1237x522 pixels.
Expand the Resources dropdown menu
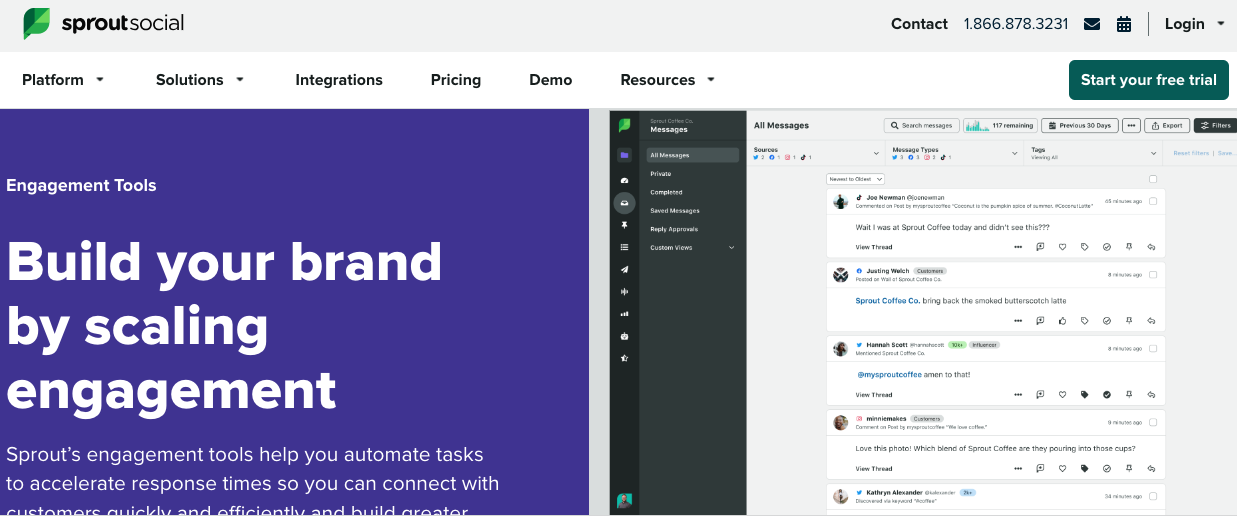point(668,80)
